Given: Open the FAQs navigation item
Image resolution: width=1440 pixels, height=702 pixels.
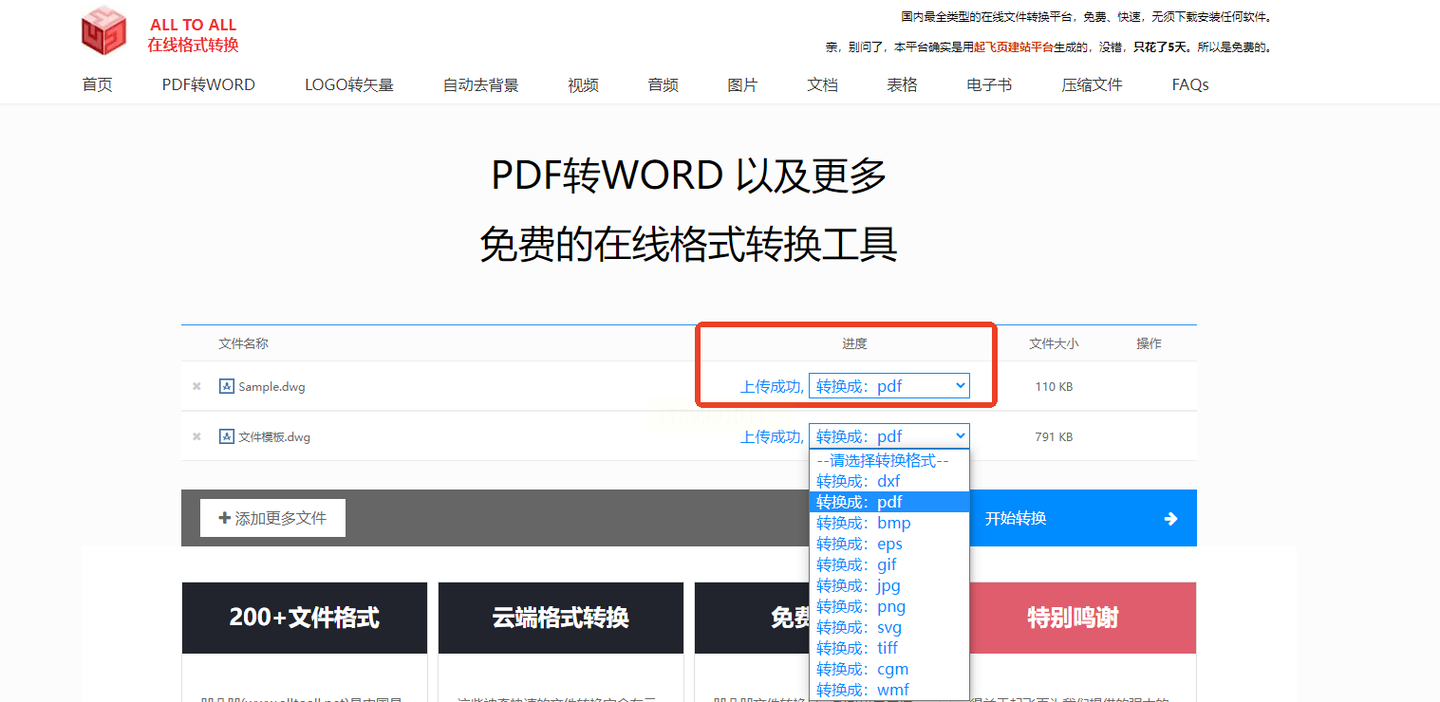Looking at the screenshot, I should (x=1190, y=85).
